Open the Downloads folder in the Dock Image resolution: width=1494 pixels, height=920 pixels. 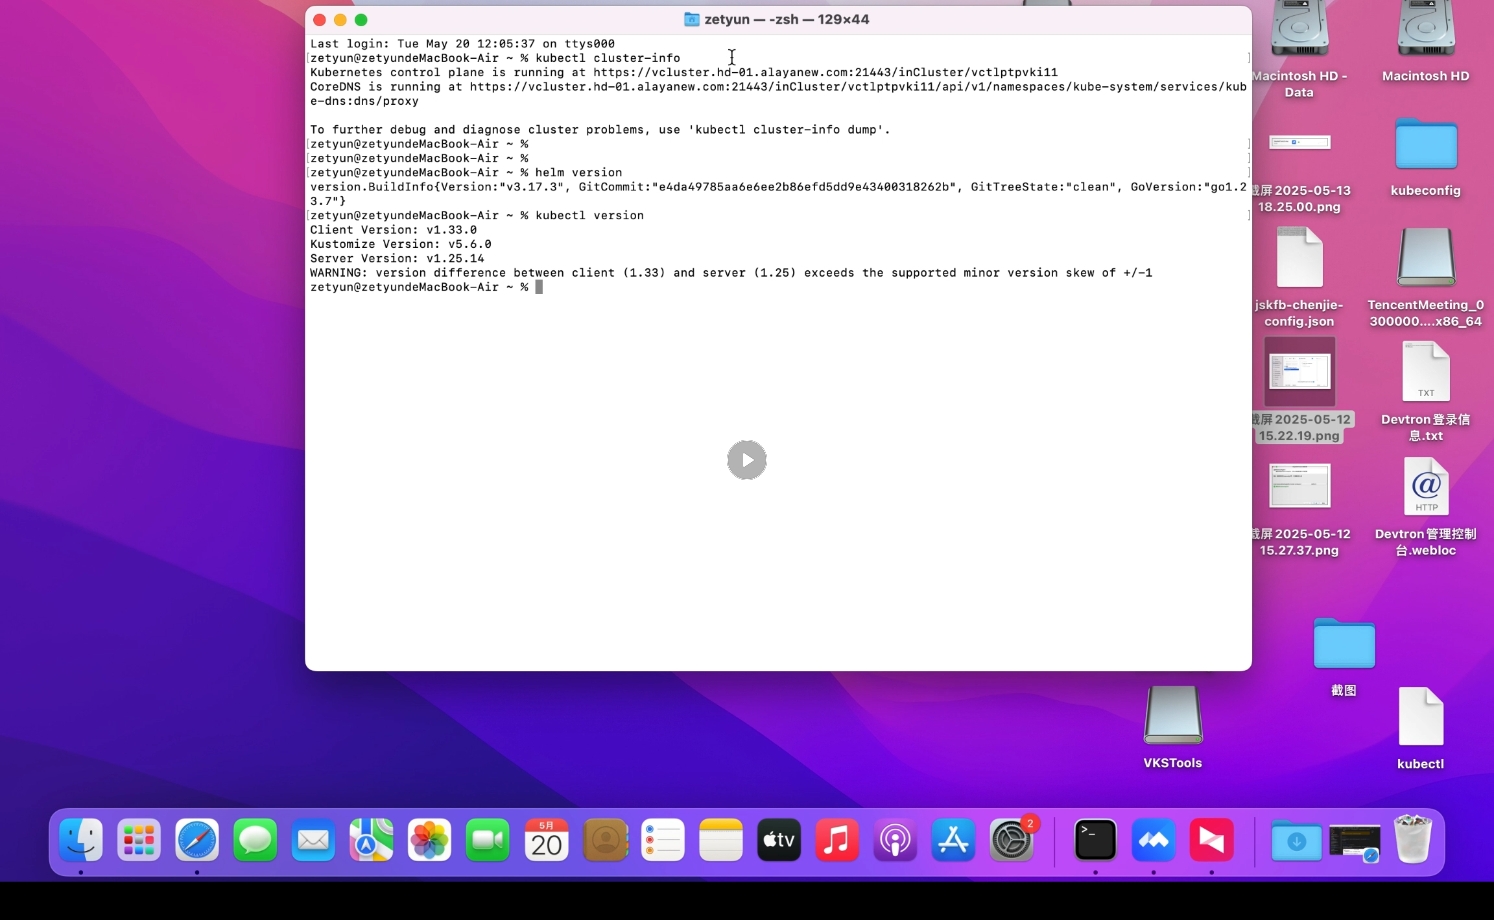[x=1296, y=840]
